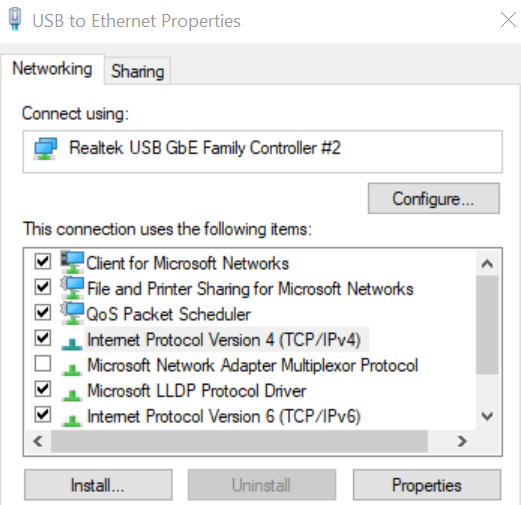Click the Install... button
Image resolution: width=521 pixels, height=505 pixels.
98,485
